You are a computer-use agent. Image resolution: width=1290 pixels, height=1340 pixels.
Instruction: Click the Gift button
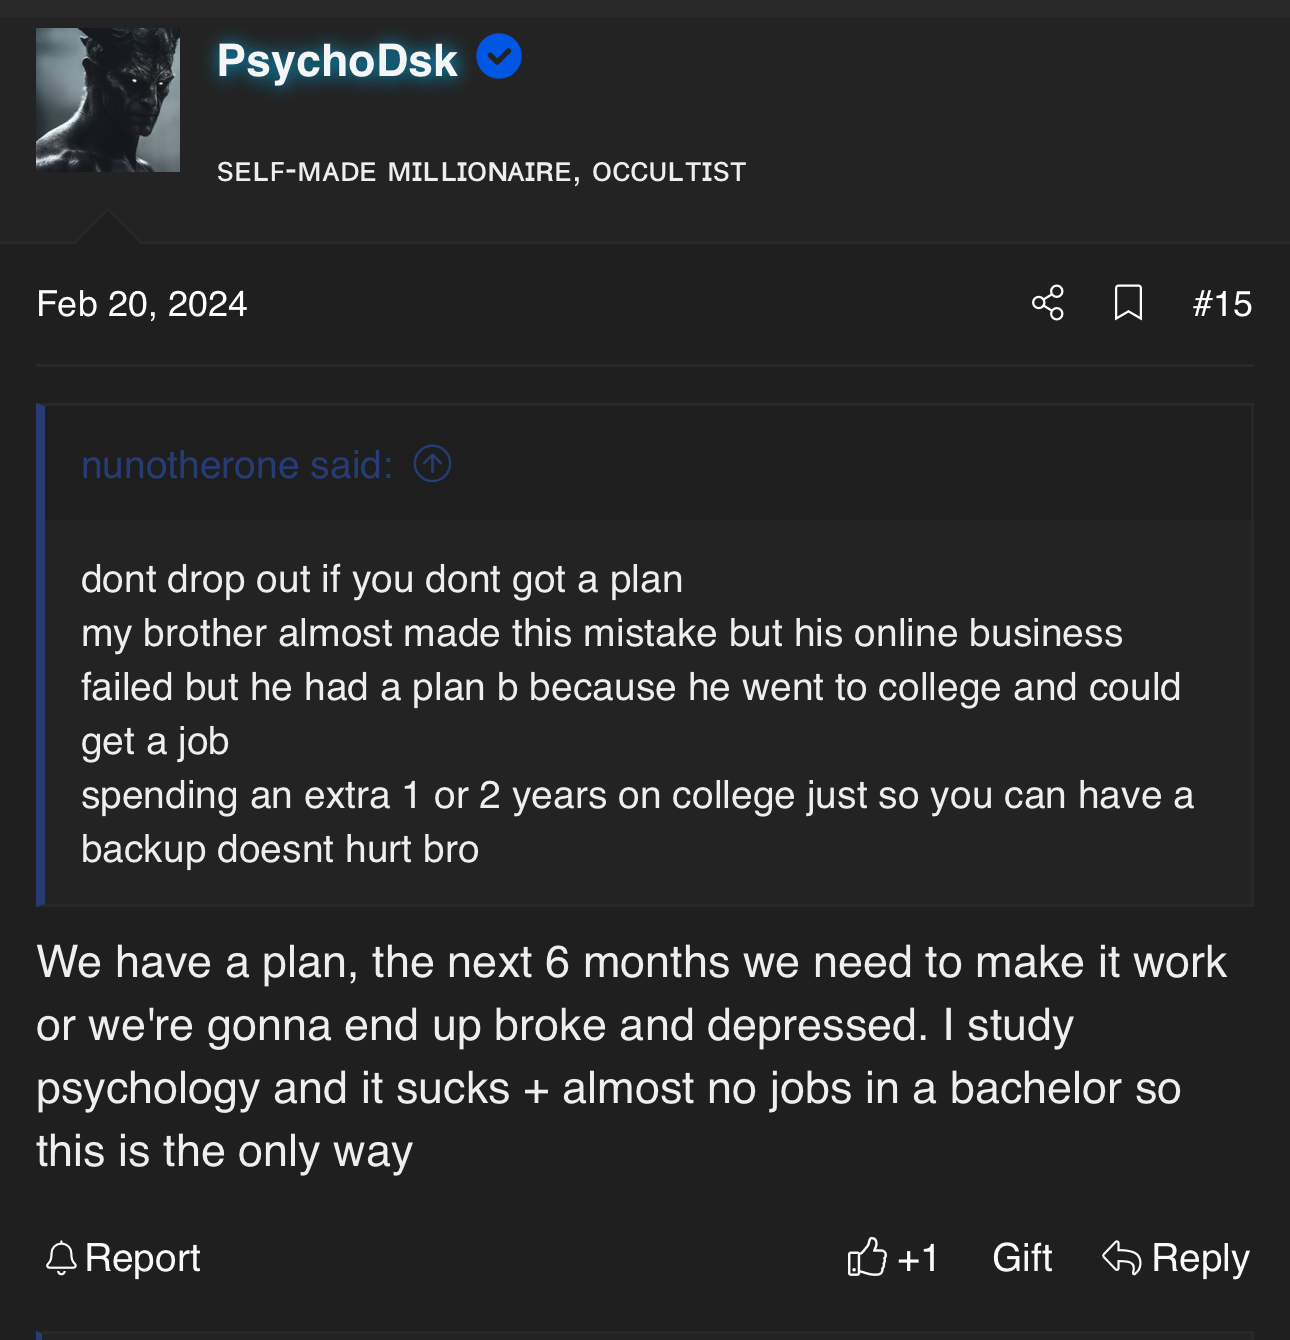click(1022, 1258)
